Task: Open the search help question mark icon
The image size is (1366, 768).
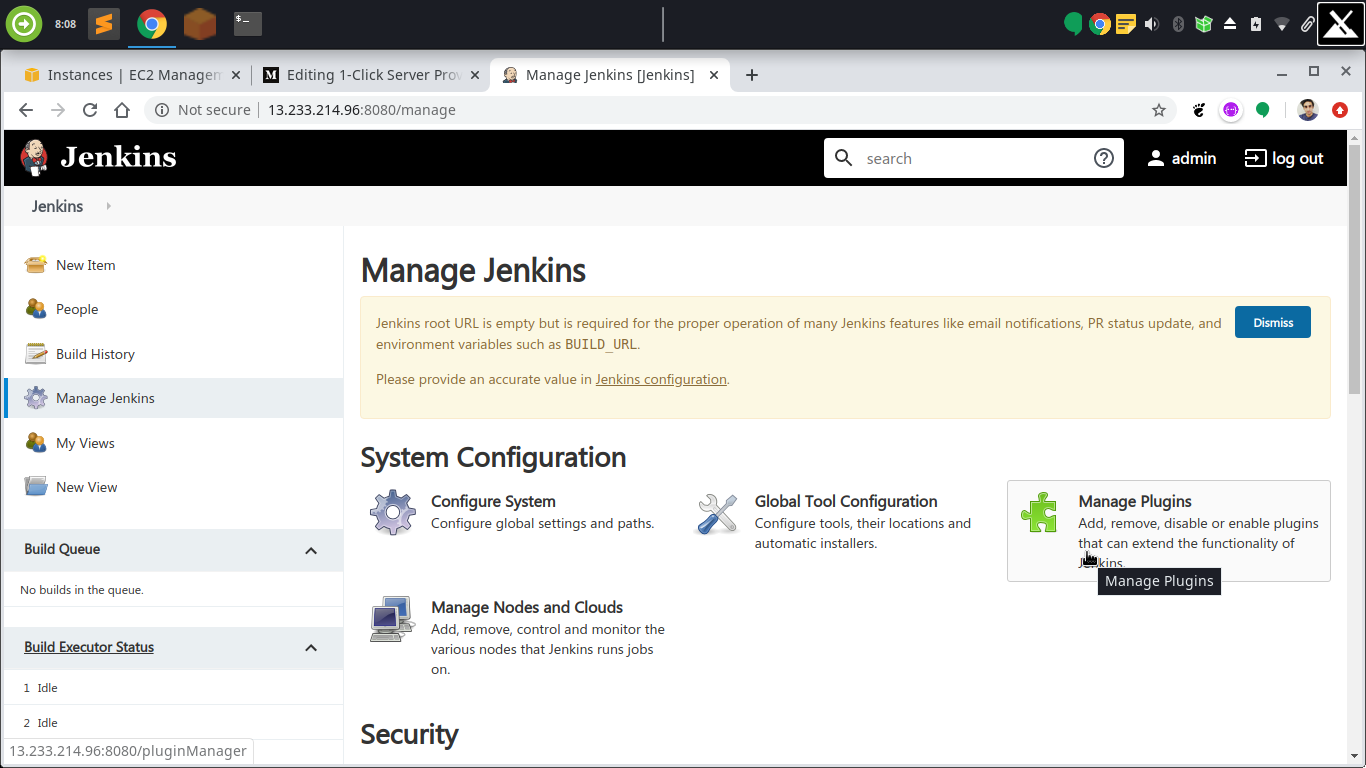Action: (x=1103, y=157)
